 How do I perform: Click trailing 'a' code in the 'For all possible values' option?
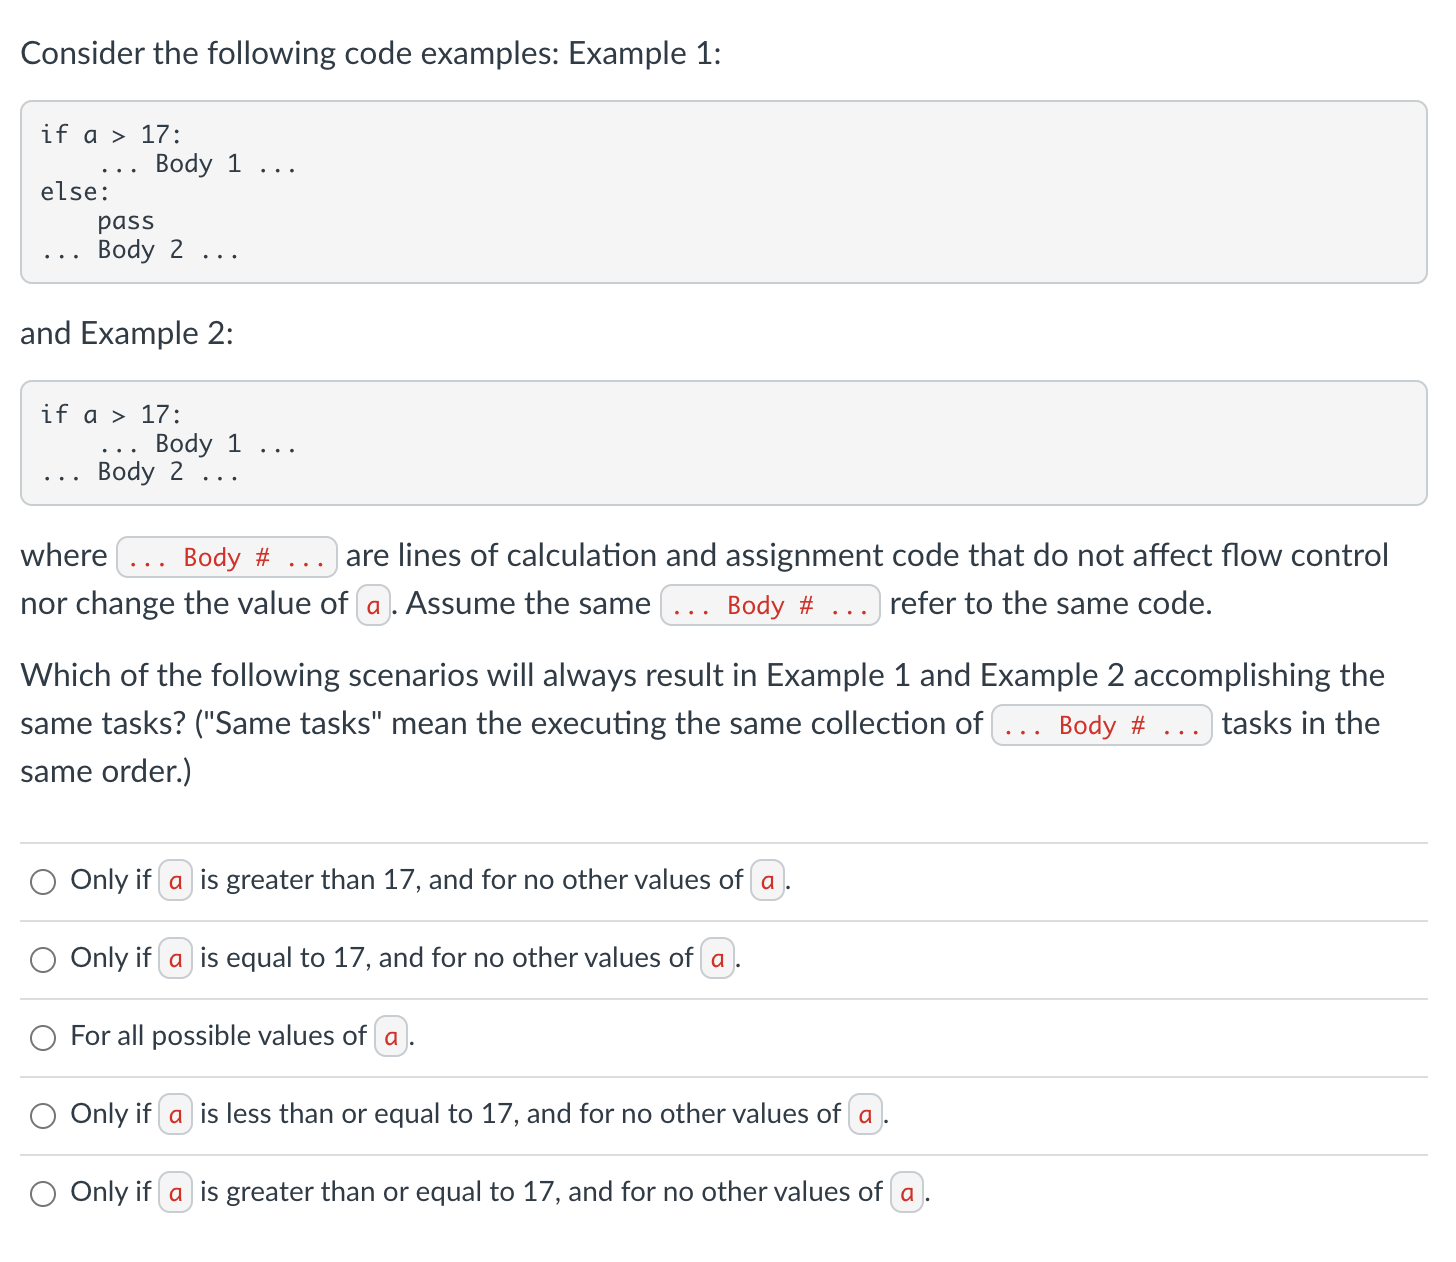[x=391, y=1037]
